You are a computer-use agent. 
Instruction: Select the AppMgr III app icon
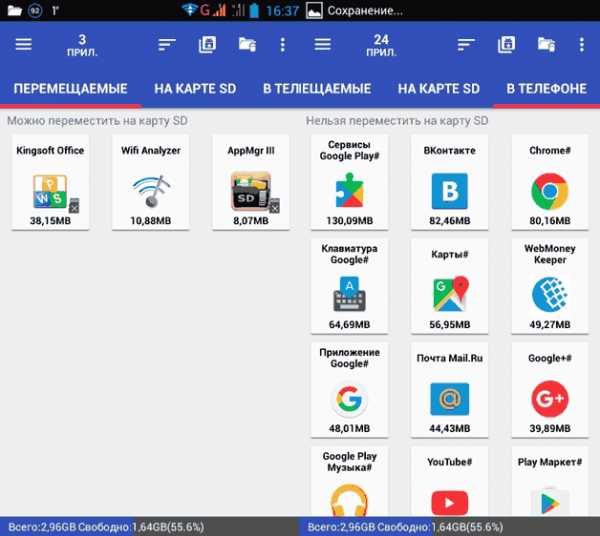[251, 191]
